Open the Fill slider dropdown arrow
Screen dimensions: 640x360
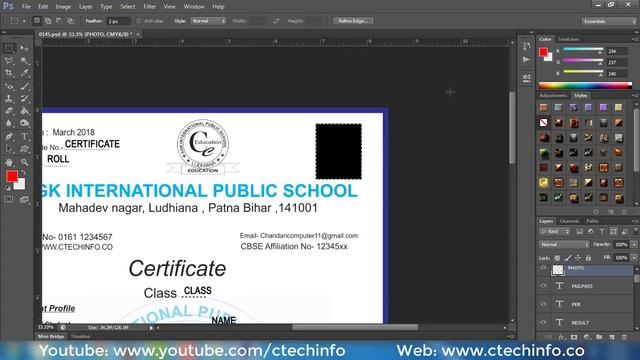[x=634, y=258]
